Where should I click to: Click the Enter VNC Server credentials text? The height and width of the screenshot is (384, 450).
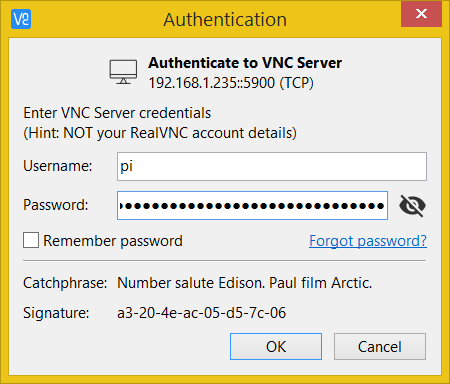[117, 113]
